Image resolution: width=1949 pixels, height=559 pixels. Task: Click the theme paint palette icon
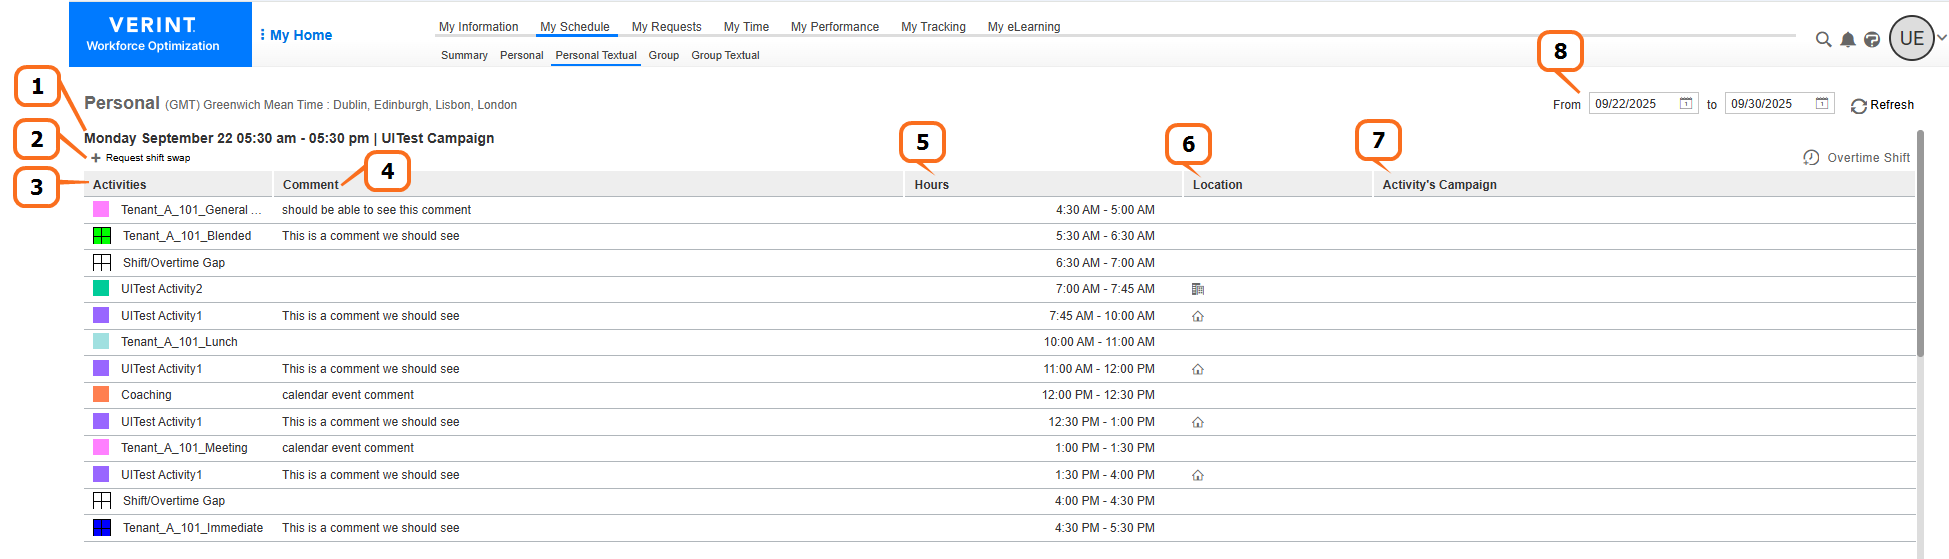1872,39
